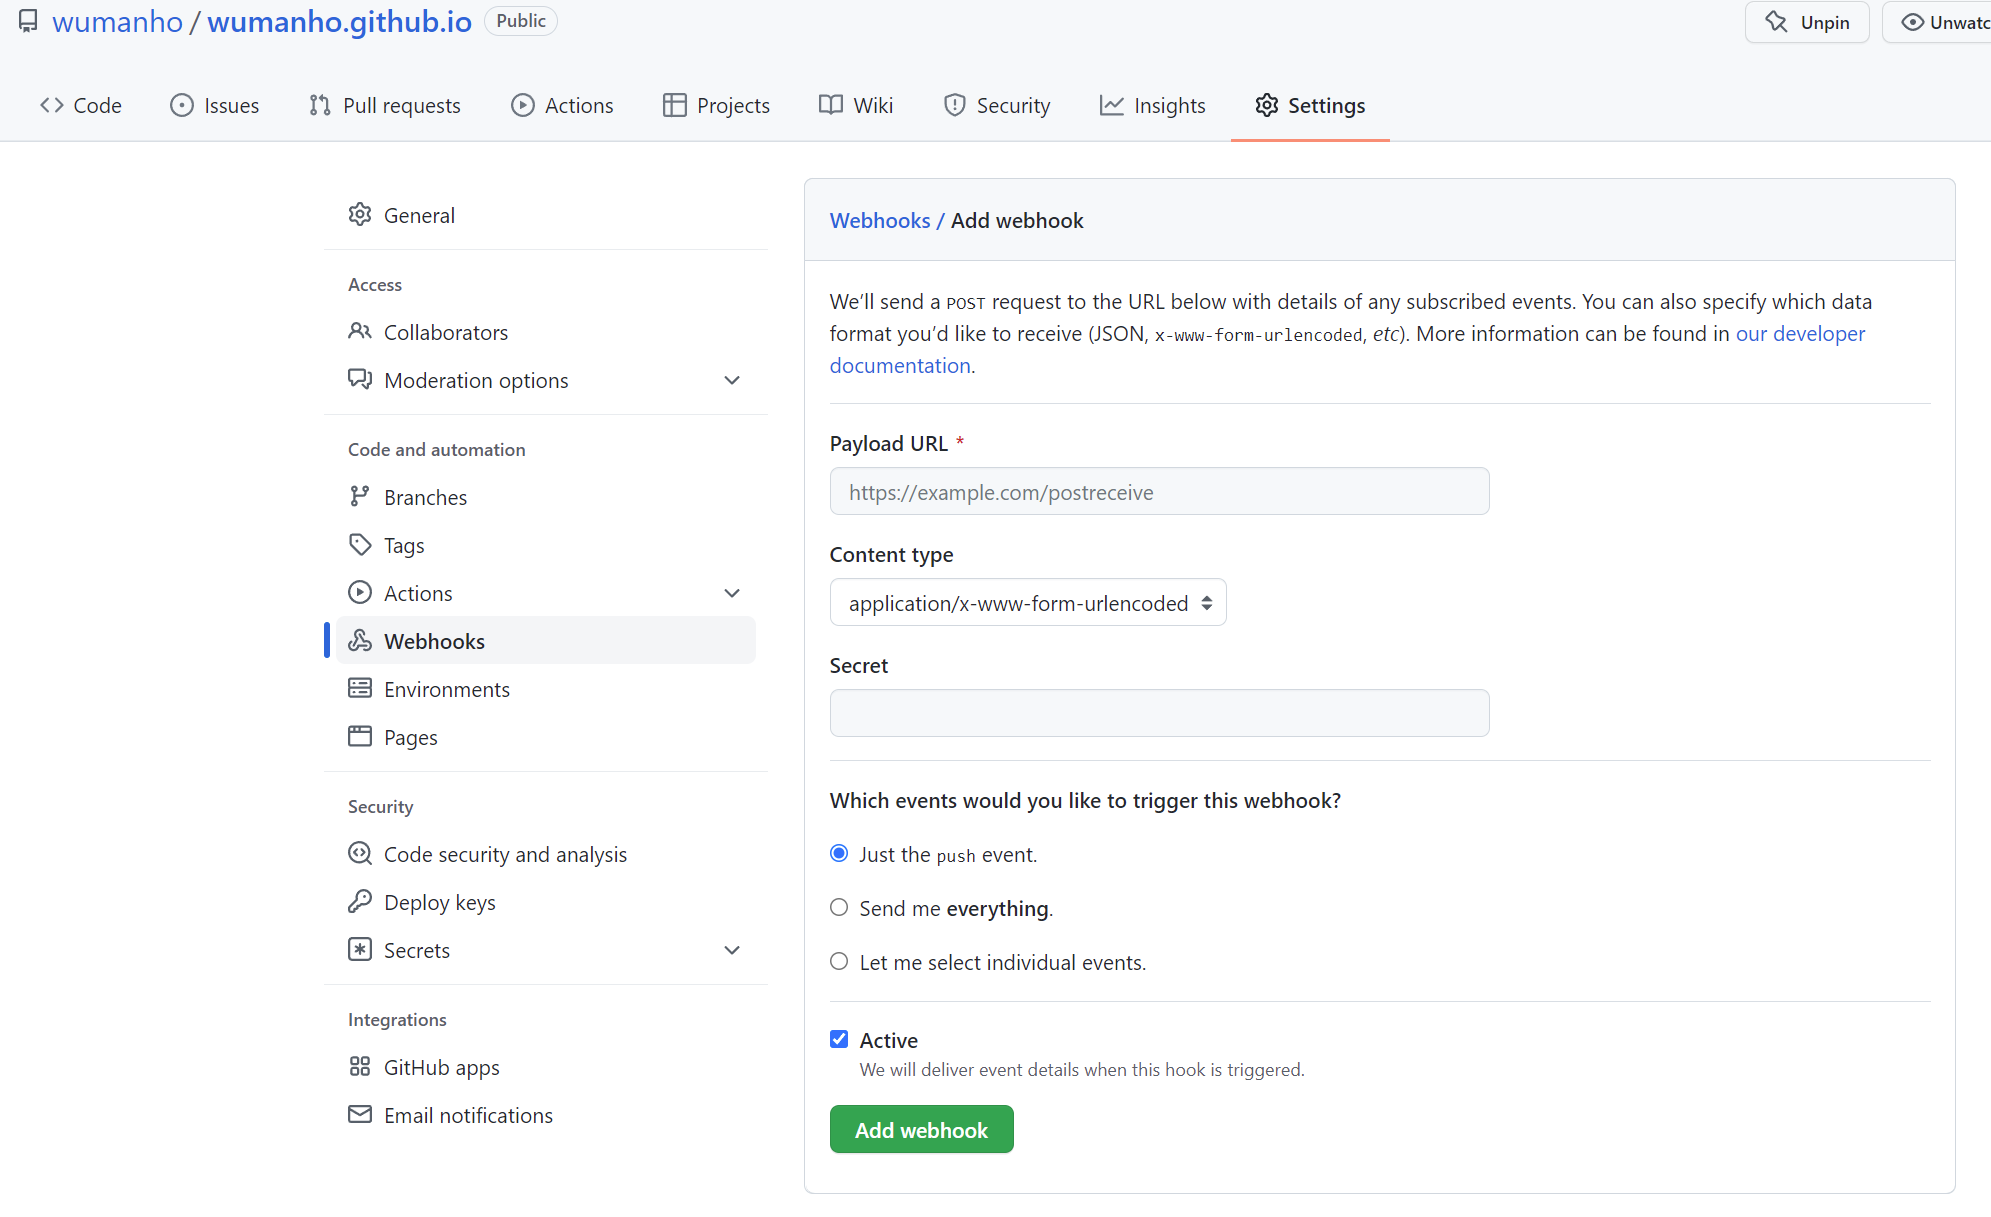Click the Deploy keys key icon
The width and height of the screenshot is (1991, 1217).
360,902
